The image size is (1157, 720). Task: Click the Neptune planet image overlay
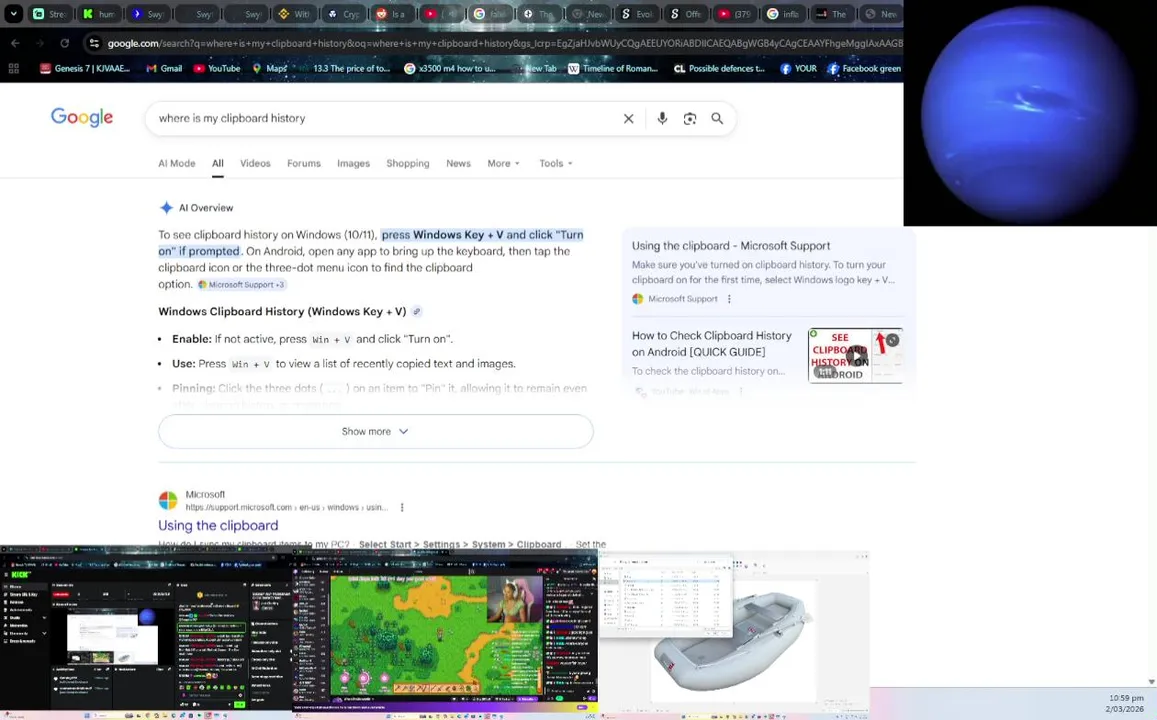pyautogui.click(x=1030, y=113)
